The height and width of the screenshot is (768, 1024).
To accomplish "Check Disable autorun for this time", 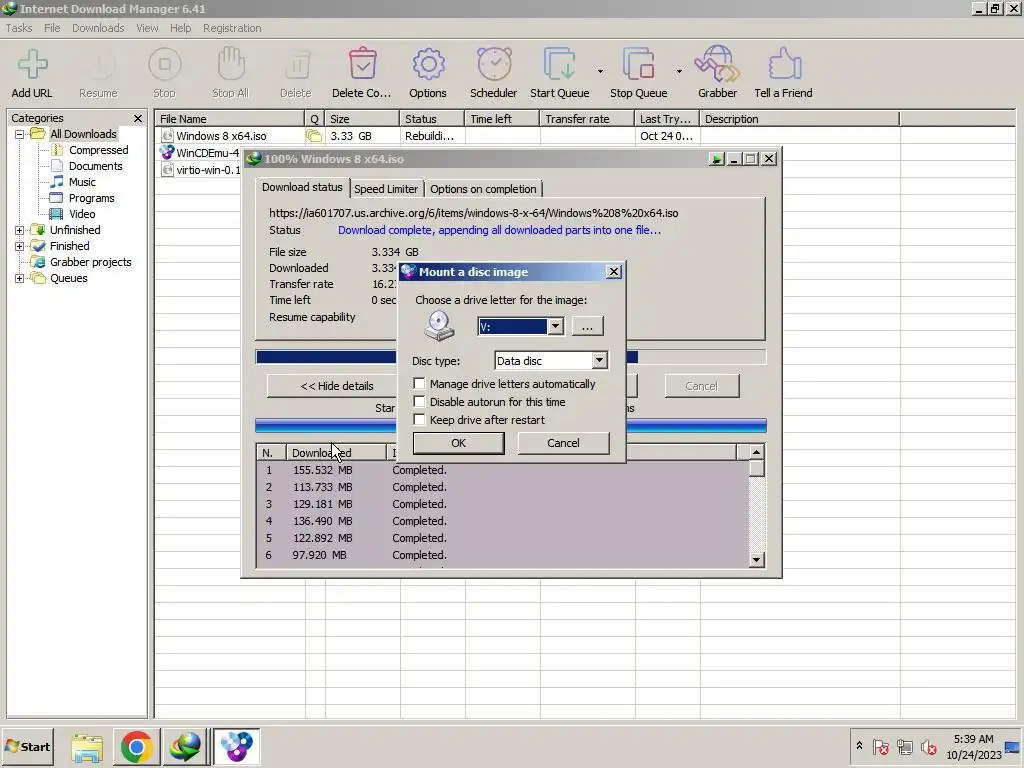I will coord(419,402).
